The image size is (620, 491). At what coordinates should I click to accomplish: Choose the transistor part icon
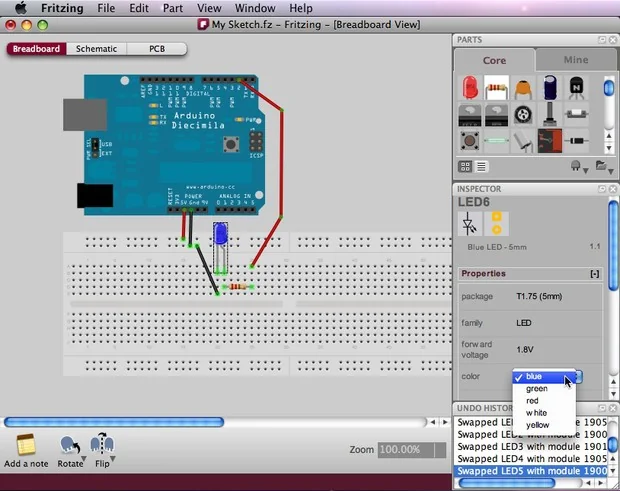[x=577, y=88]
